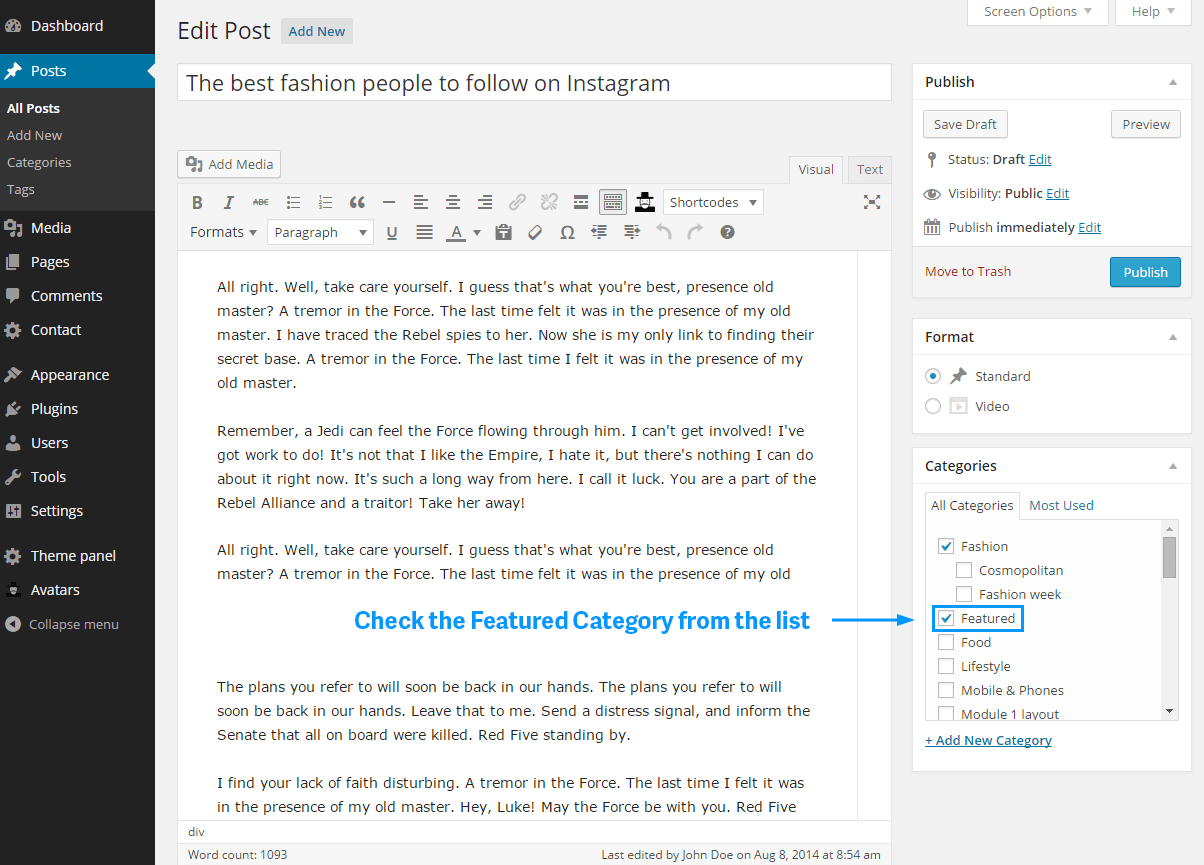Open Appearance in the sidebar

click(x=77, y=375)
